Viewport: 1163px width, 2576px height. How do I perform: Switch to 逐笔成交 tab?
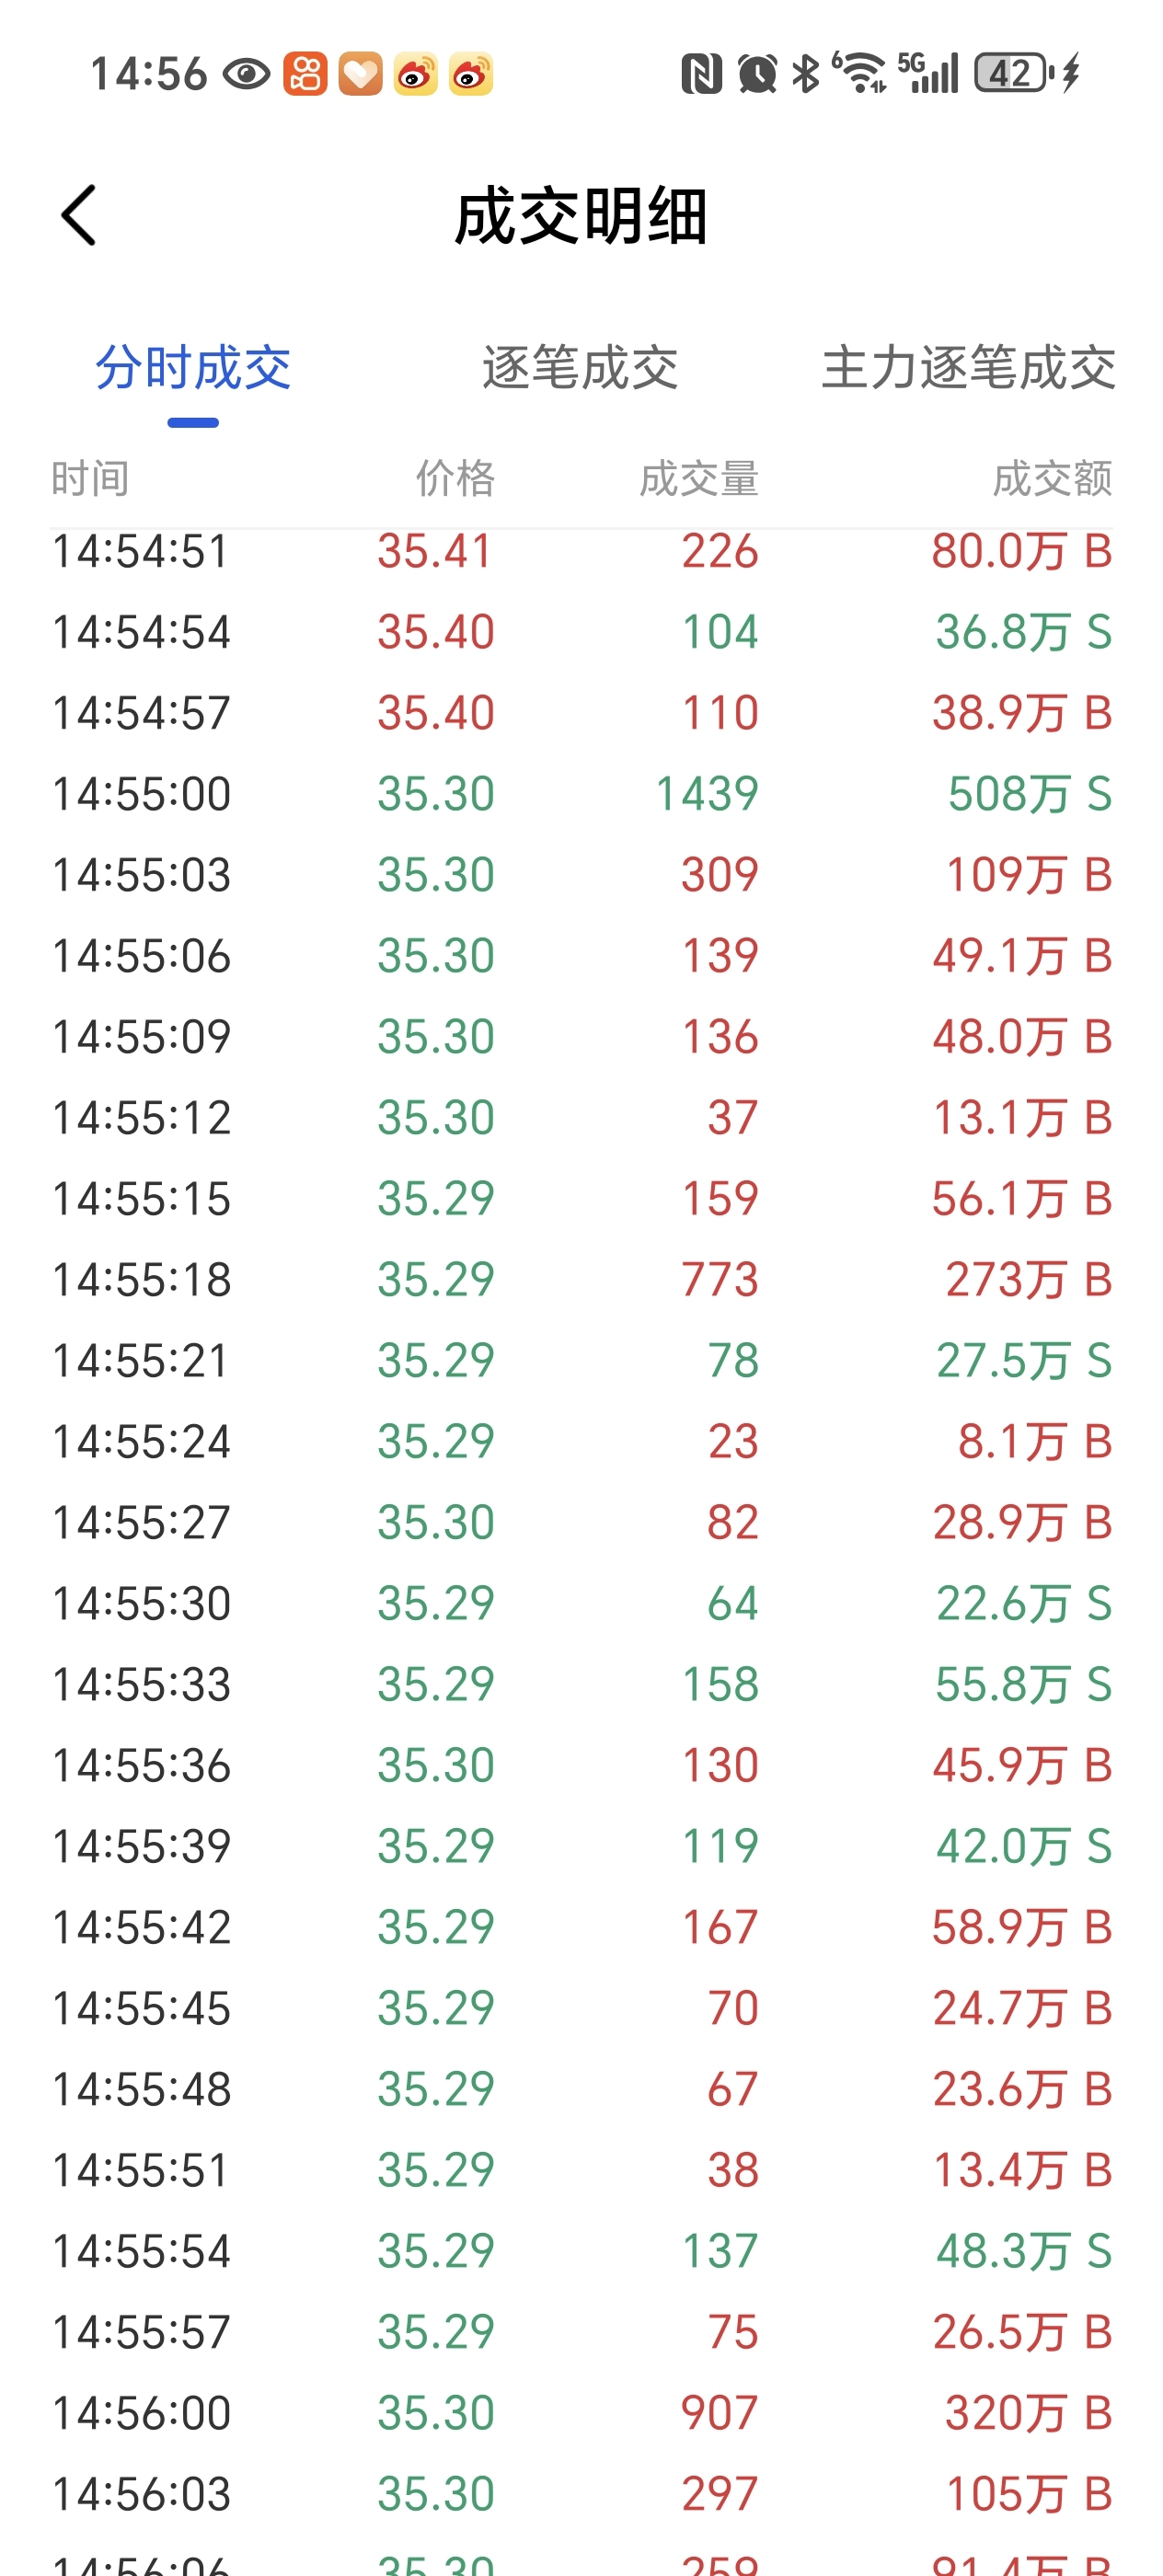point(580,368)
